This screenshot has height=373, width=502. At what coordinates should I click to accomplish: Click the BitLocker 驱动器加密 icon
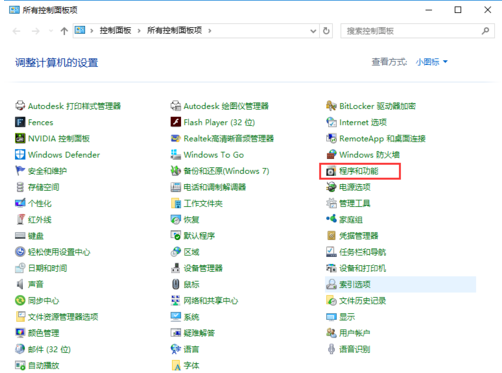point(331,106)
